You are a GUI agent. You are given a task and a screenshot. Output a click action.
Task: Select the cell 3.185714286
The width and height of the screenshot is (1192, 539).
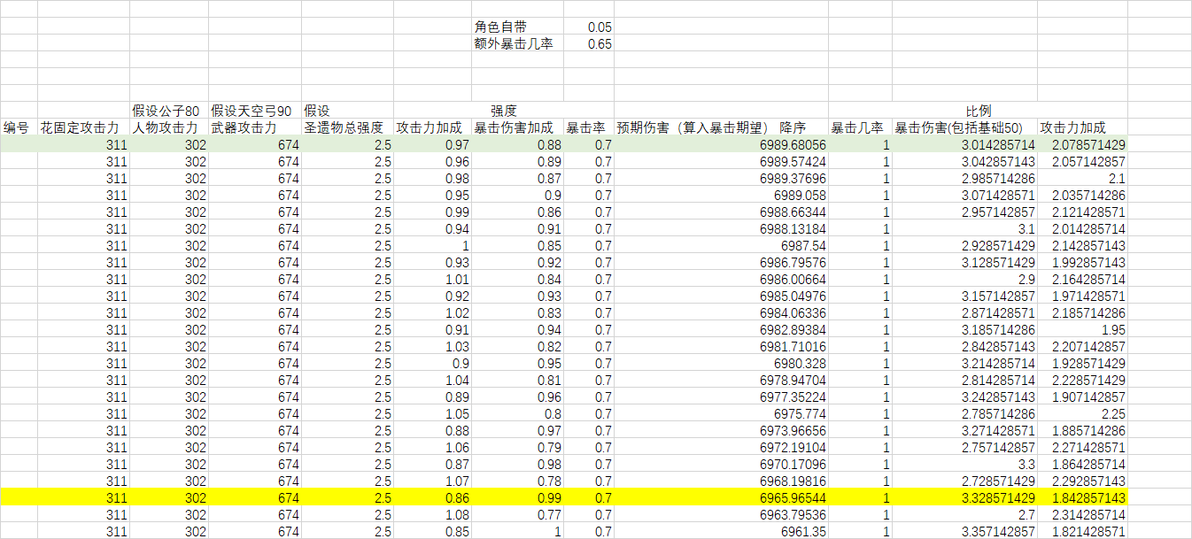[965, 328]
